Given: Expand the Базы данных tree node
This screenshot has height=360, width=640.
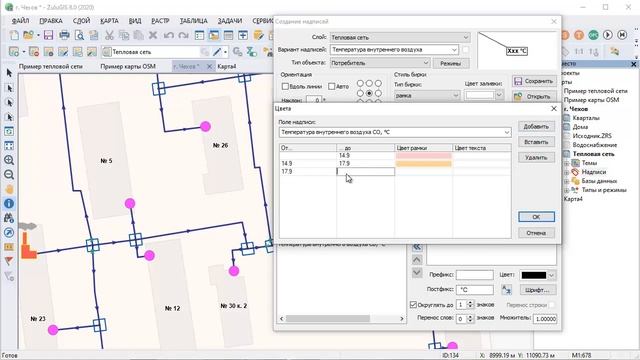Looking at the screenshot, I should point(567,181).
